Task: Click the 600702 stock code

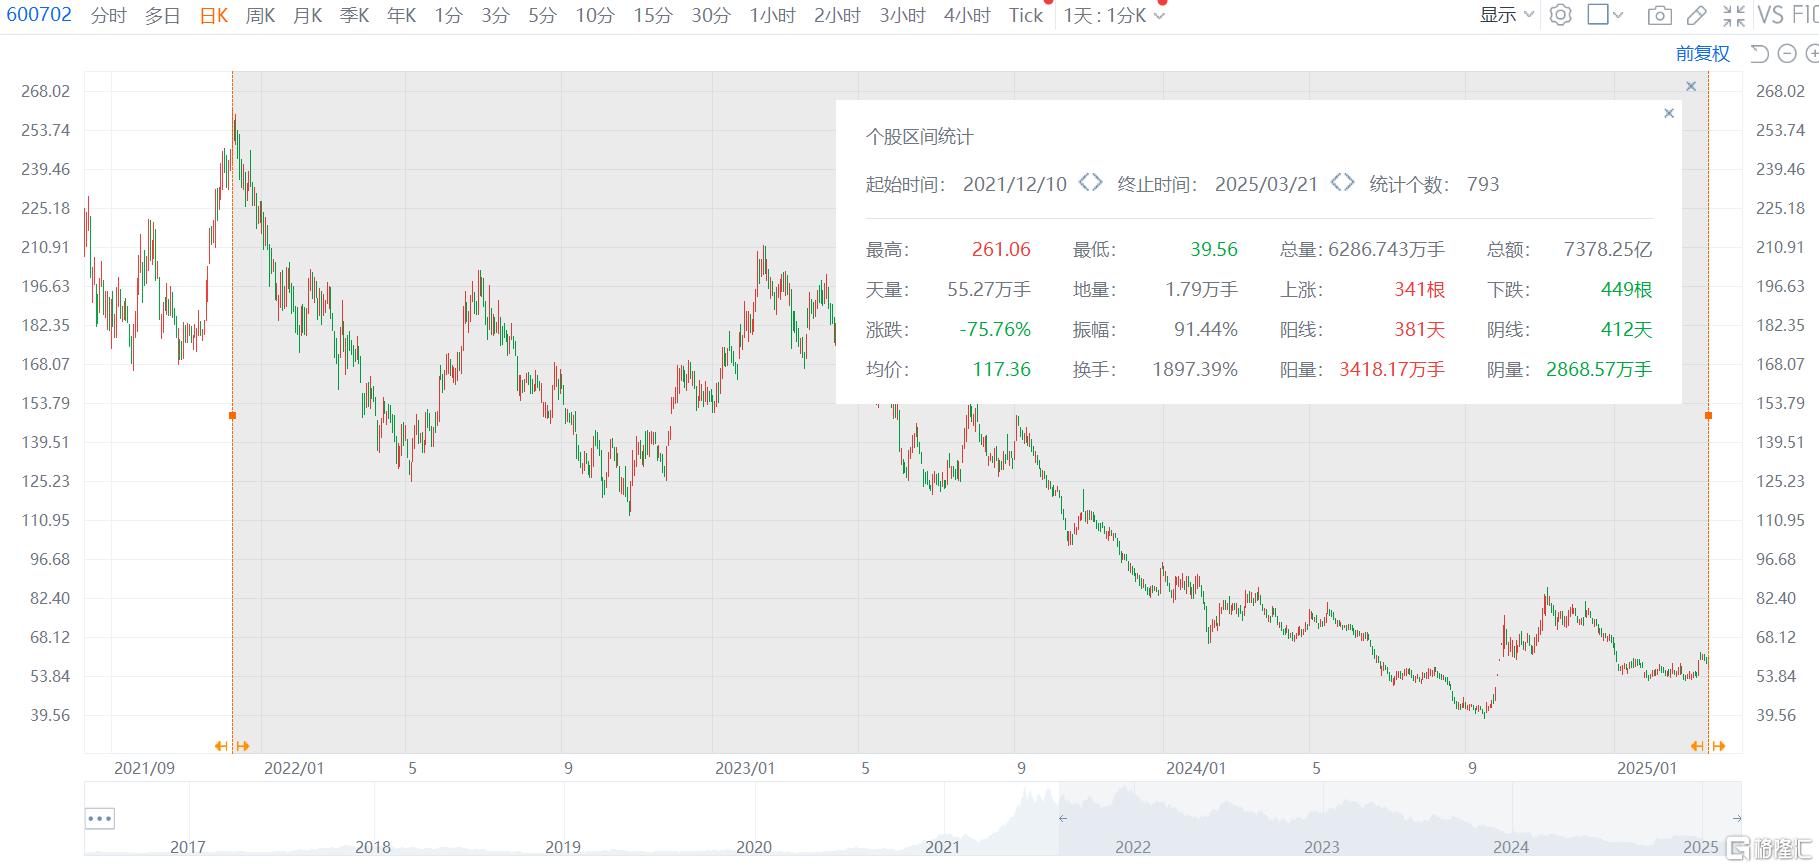Action: 39,15
